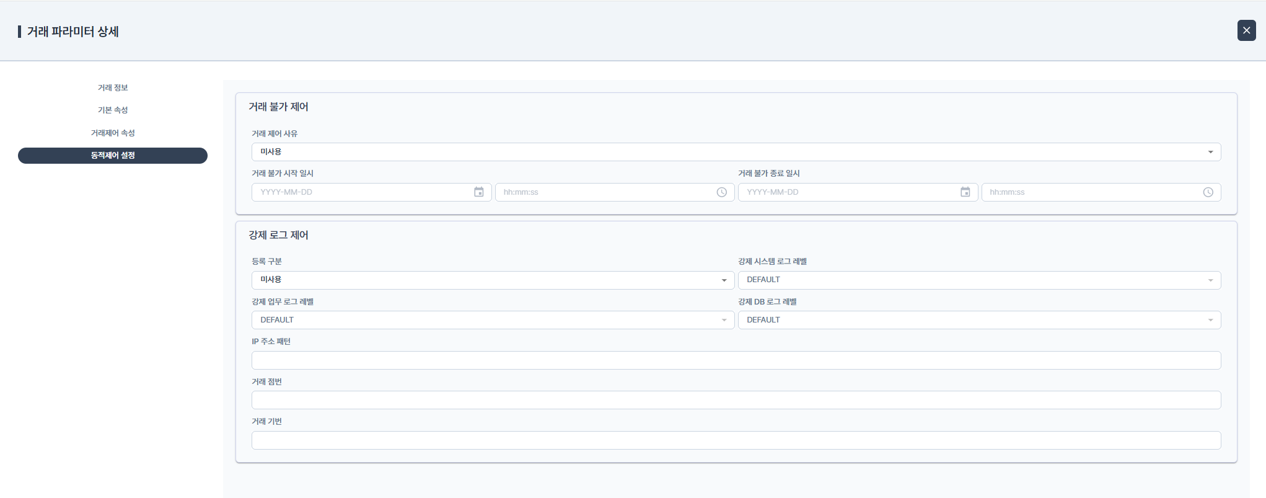Expand the 강제 업무 로그 레벨 dropdown
The height and width of the screenshot is (498, 1266).
pos(493,320)
